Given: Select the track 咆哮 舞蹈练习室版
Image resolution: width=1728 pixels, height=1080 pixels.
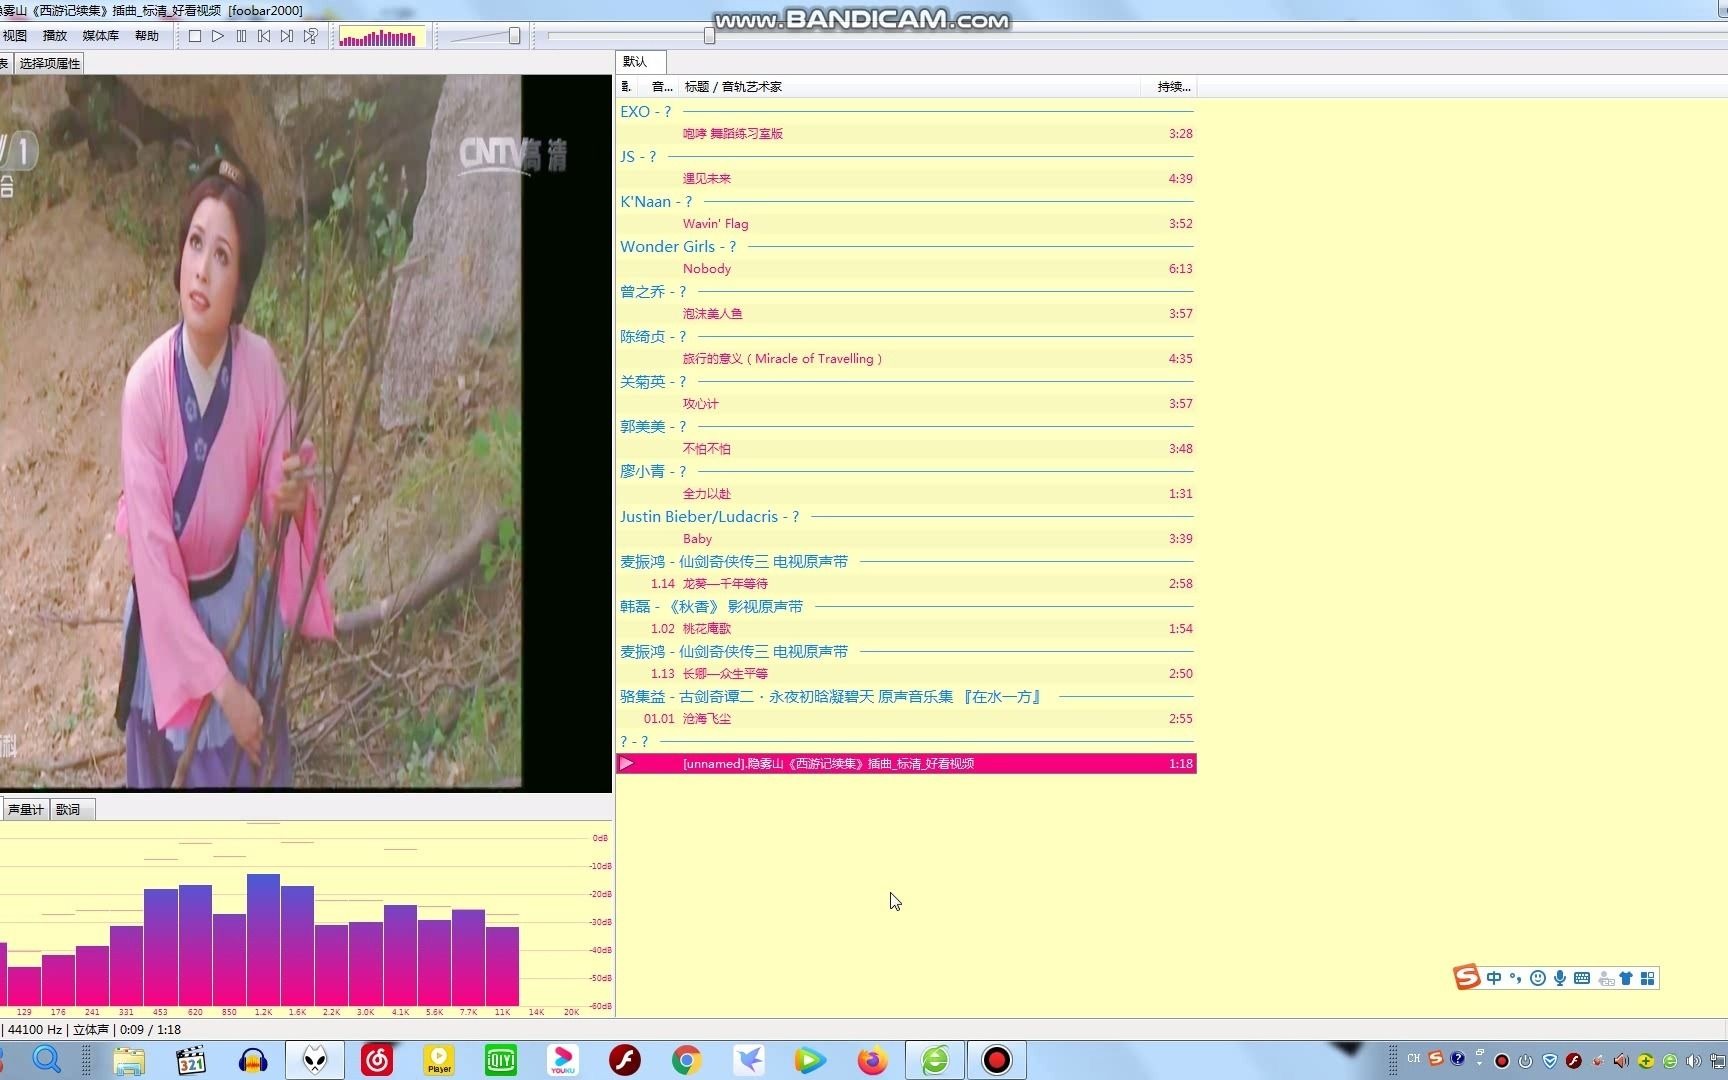Looking at the screenshot, I should (906, 133).
